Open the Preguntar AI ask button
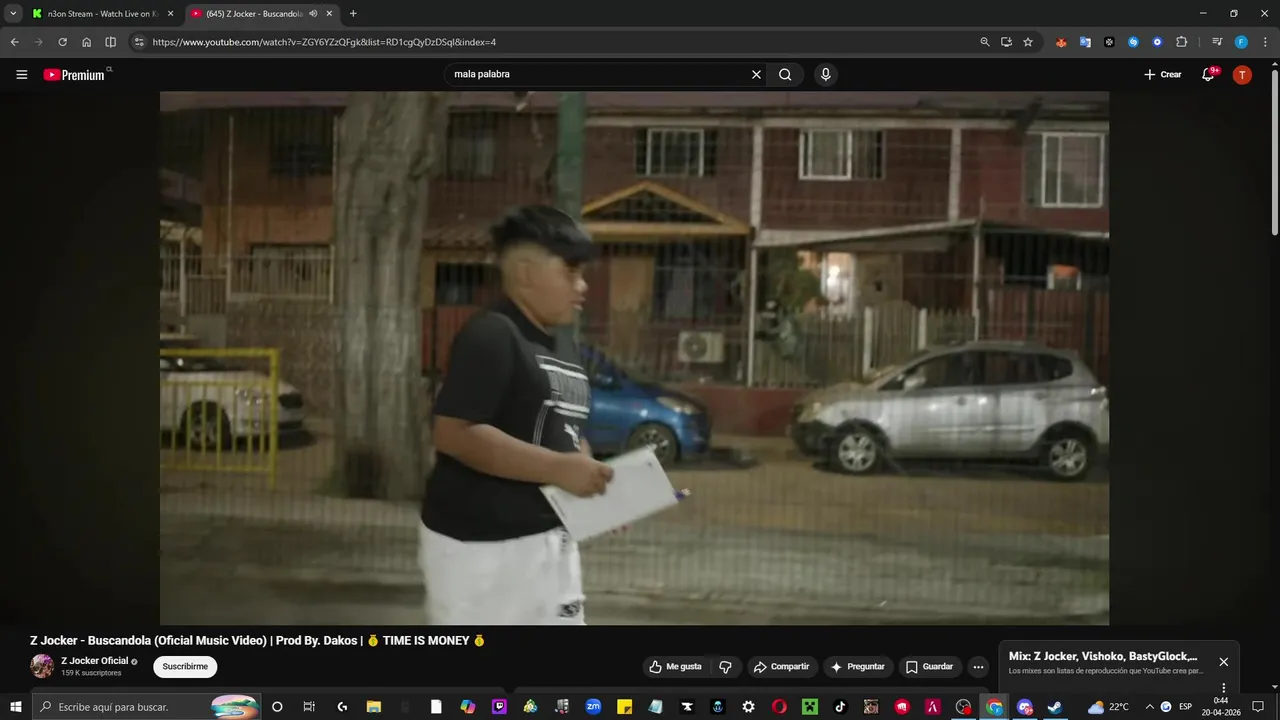Viewport: 1280px width, 720px height. tap(858, 667)
